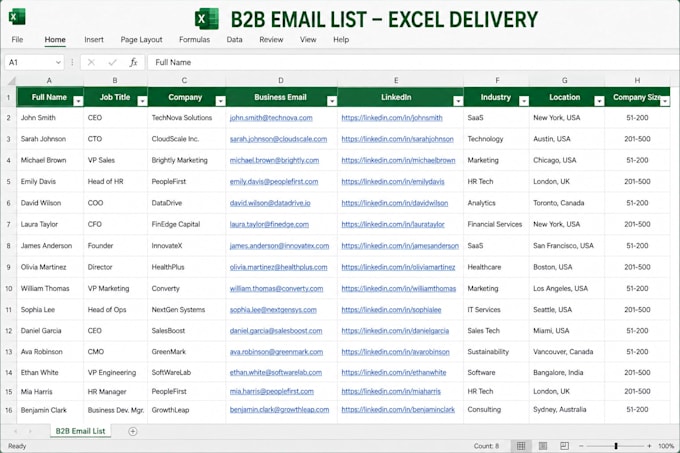Screen dimensions: 680x453
Task: Select the Home ribbon tab
Action: click(x=55, y=39)
